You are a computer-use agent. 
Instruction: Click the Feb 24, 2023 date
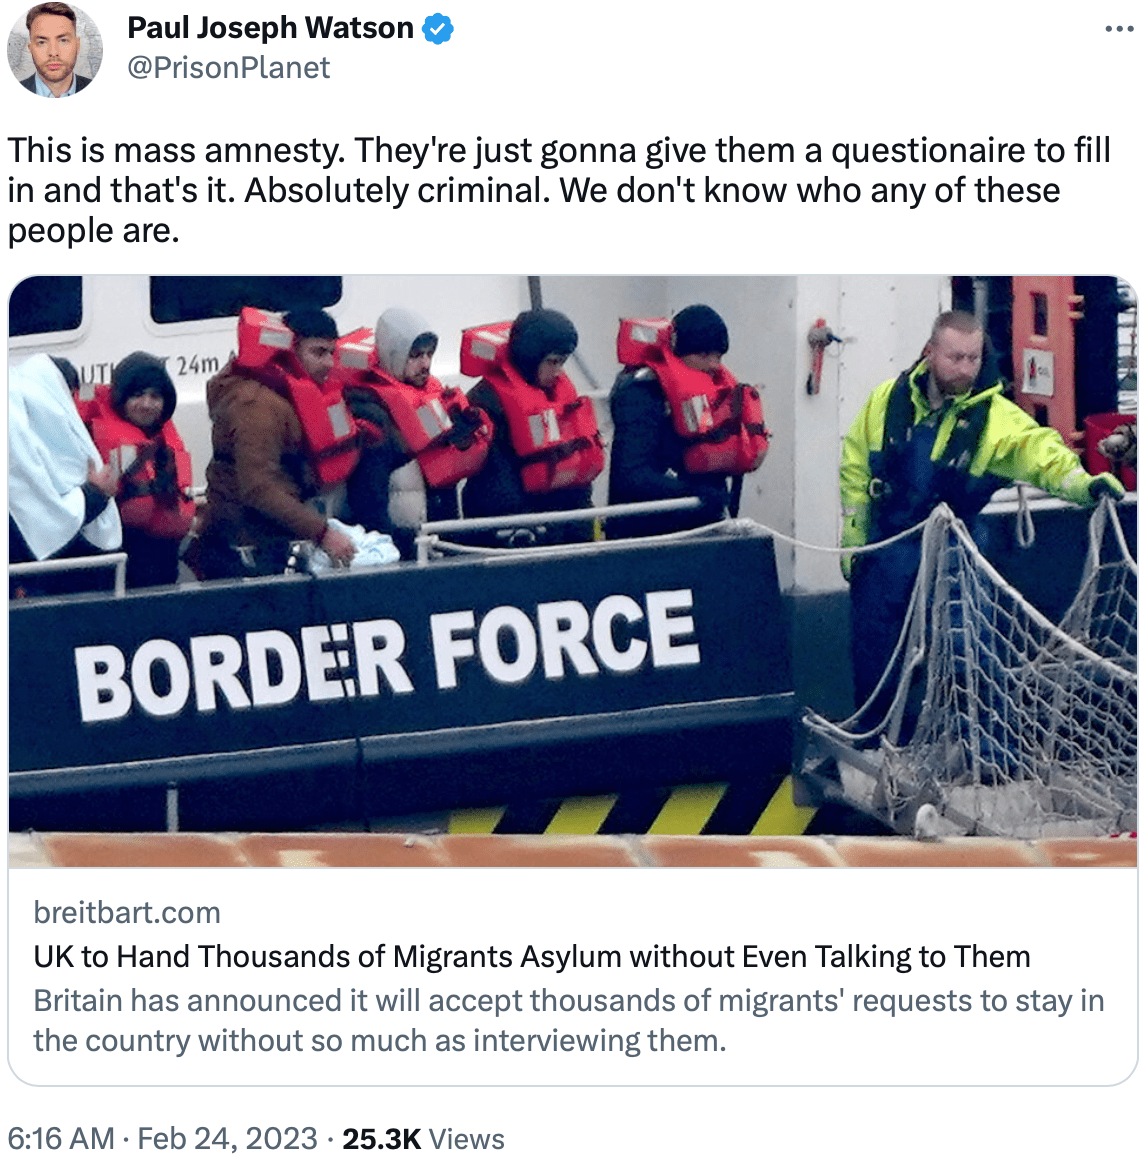(228, 1138)
